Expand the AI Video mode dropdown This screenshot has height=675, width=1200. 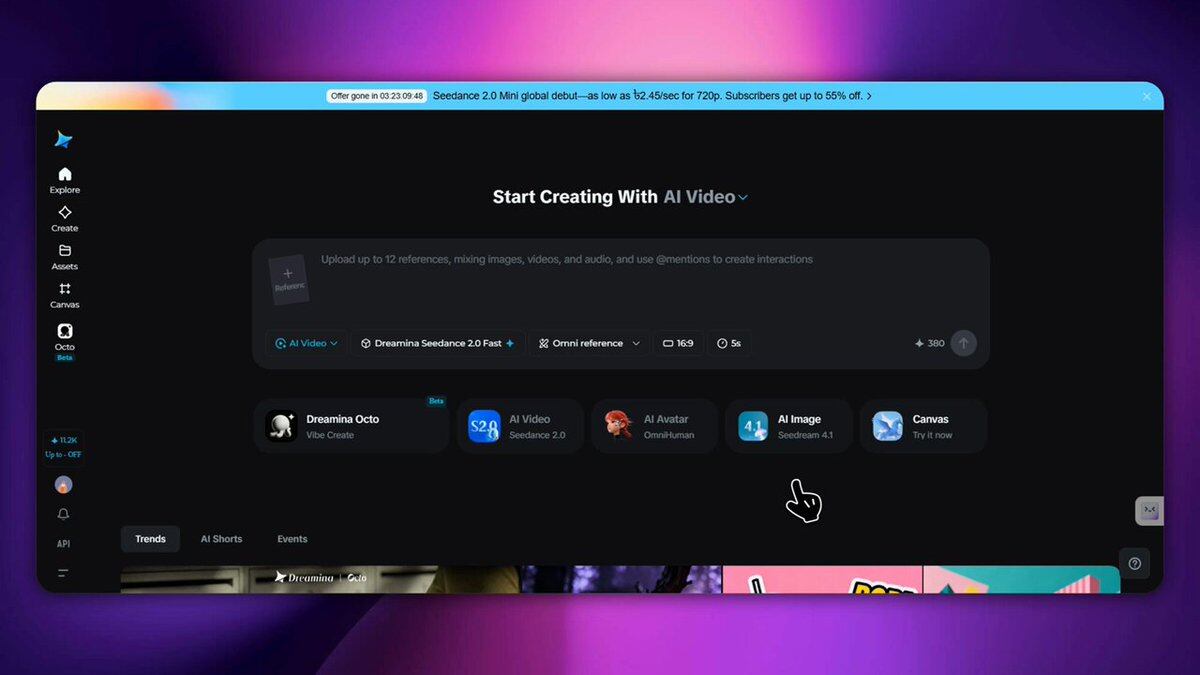coord(307,343)
